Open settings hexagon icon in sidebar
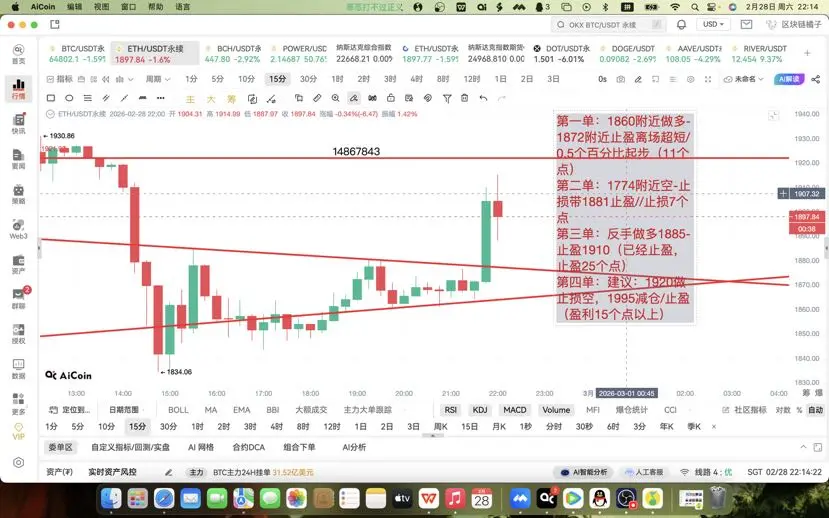Screen dimensions: 829x518 click(19, 462)
